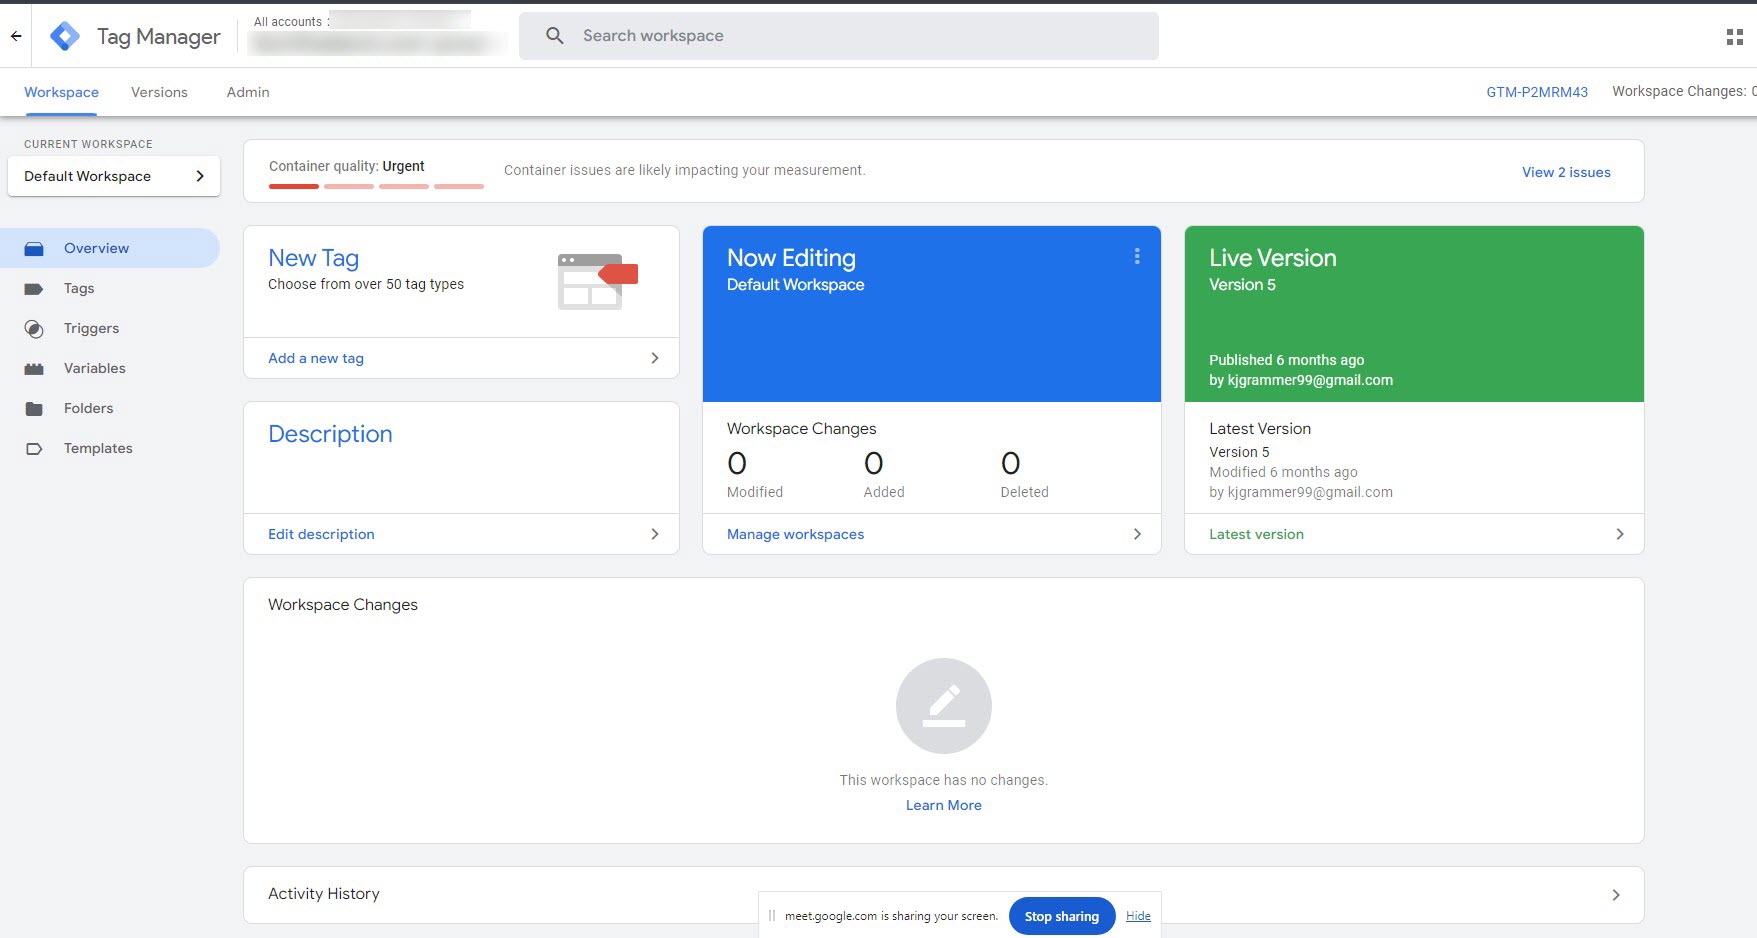Open the Tags section in sidebar
Image resolution: width=1757 pixels, height=938 pixels.
point(78,288)
